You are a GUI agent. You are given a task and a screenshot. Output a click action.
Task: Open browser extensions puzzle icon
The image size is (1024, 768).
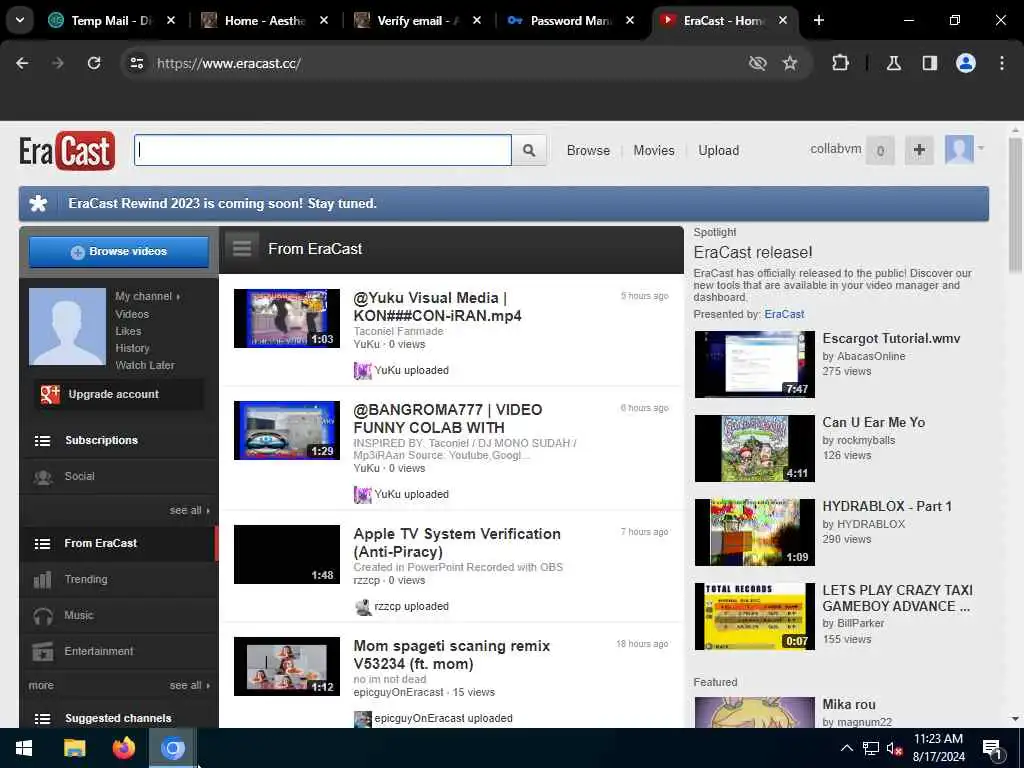(x=840, y=63)
